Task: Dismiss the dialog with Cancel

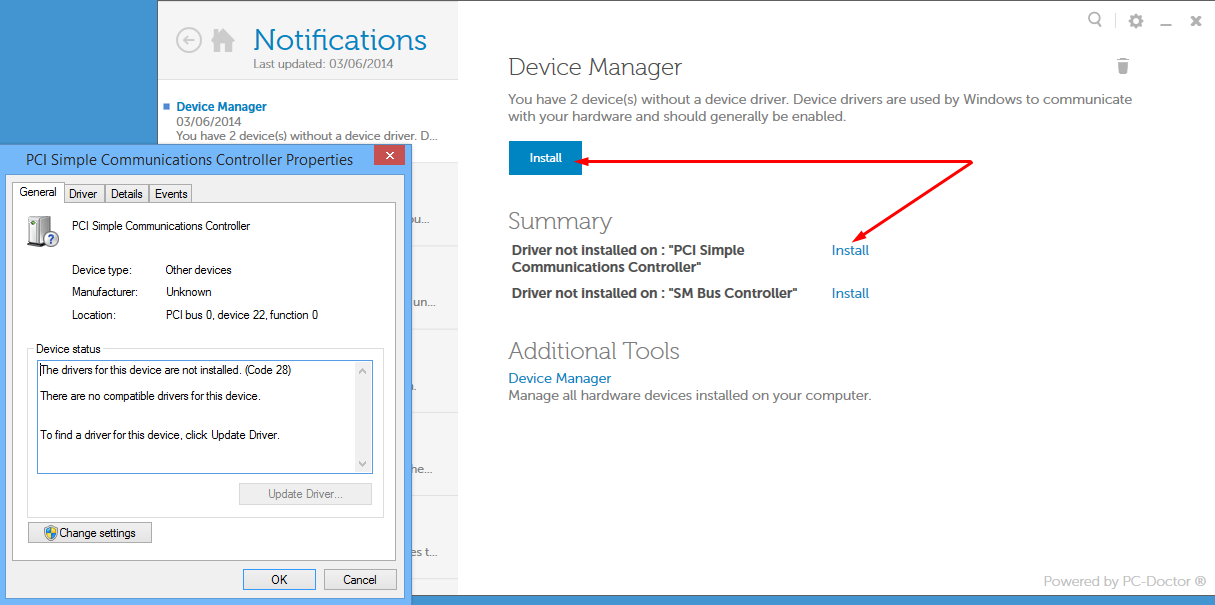Action: click(x=360, y=579)
